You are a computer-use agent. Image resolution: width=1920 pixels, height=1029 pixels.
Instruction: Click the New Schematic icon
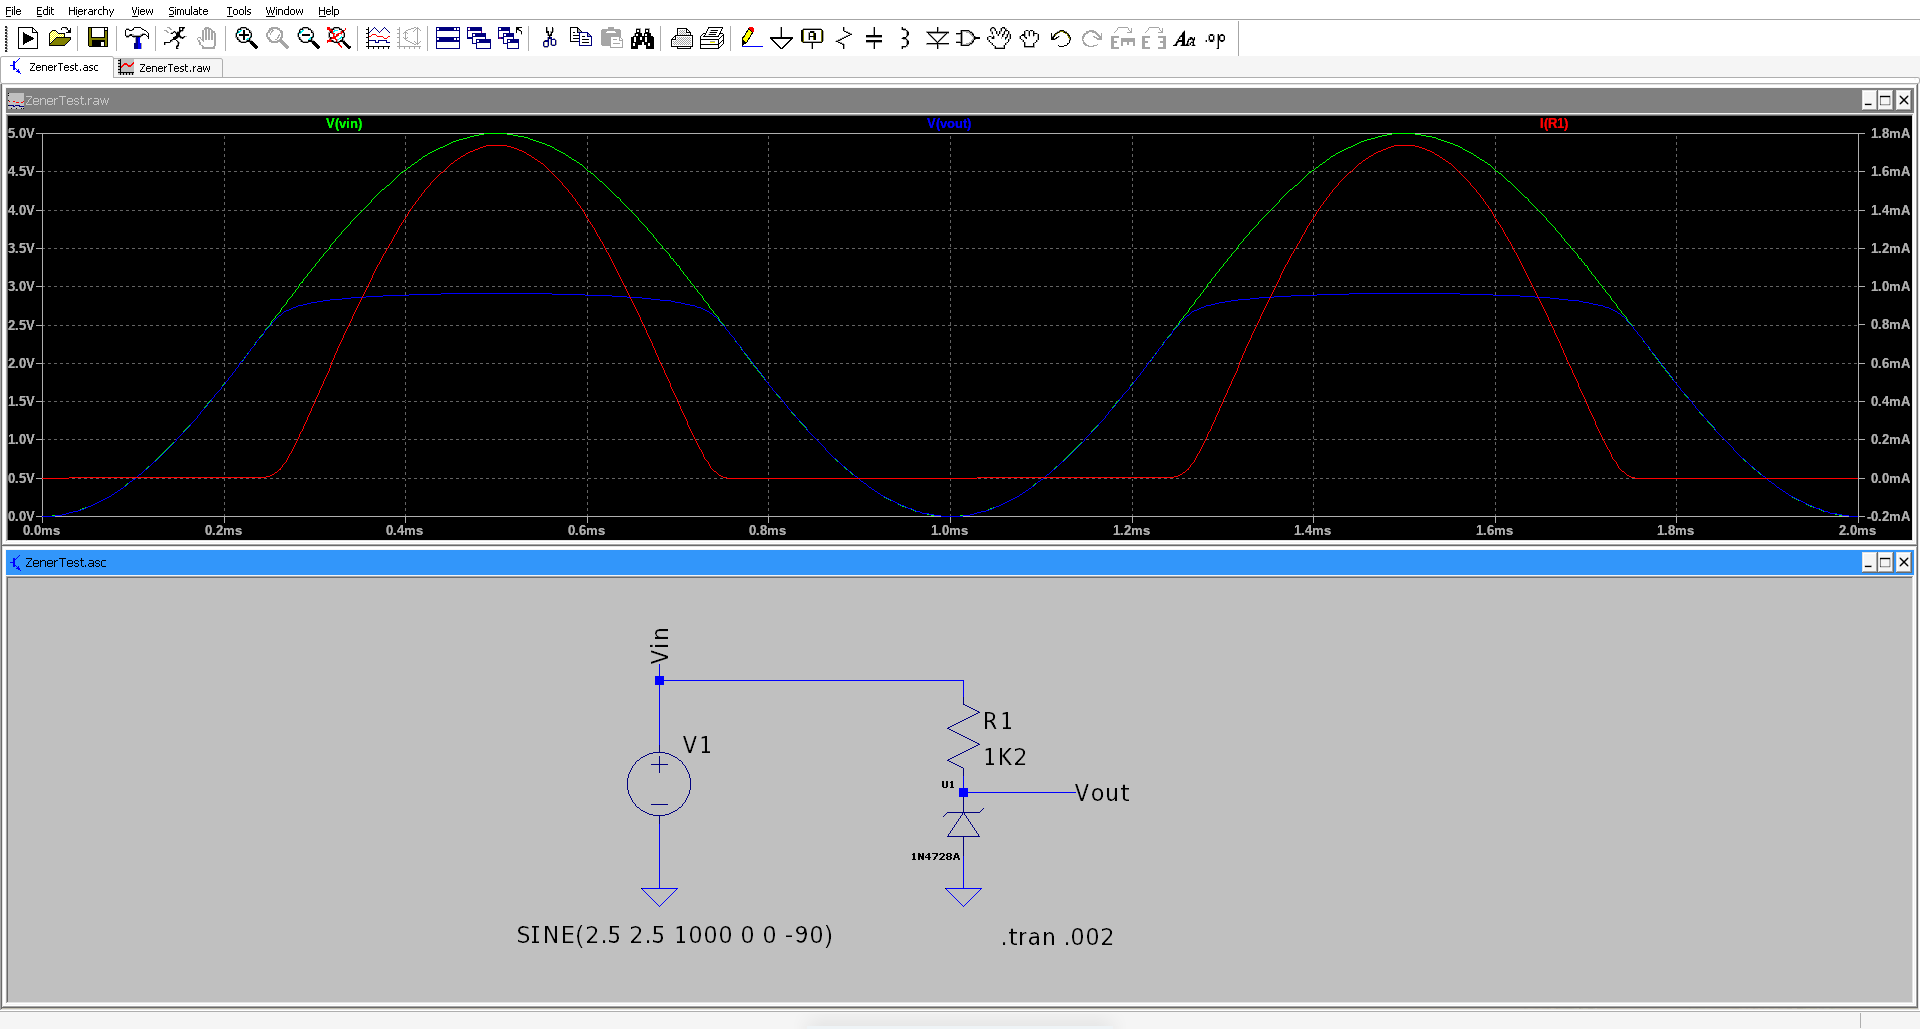tap(28, 38)
